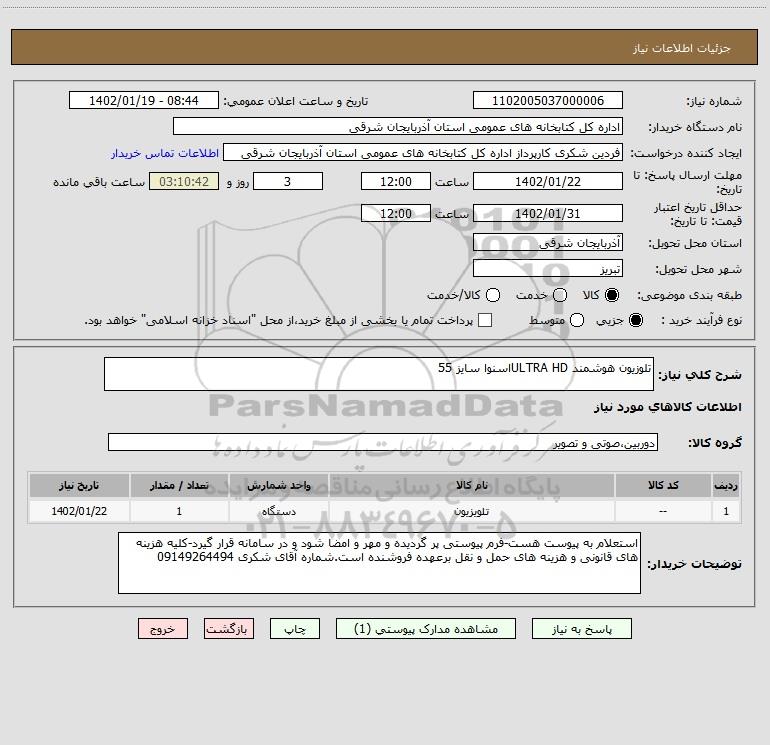Click the quantity 1 cell

point(179,511)
